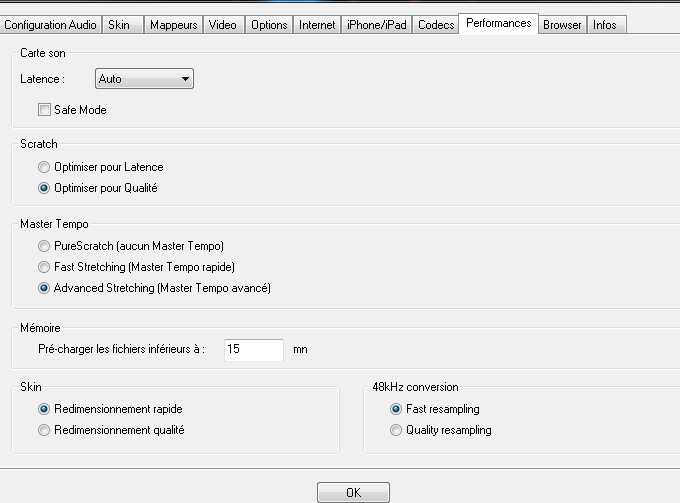The width and height of the screenshot is (680, 503).
Task: Enable the Safe Mode checkbox
Action: click(44, 110)
